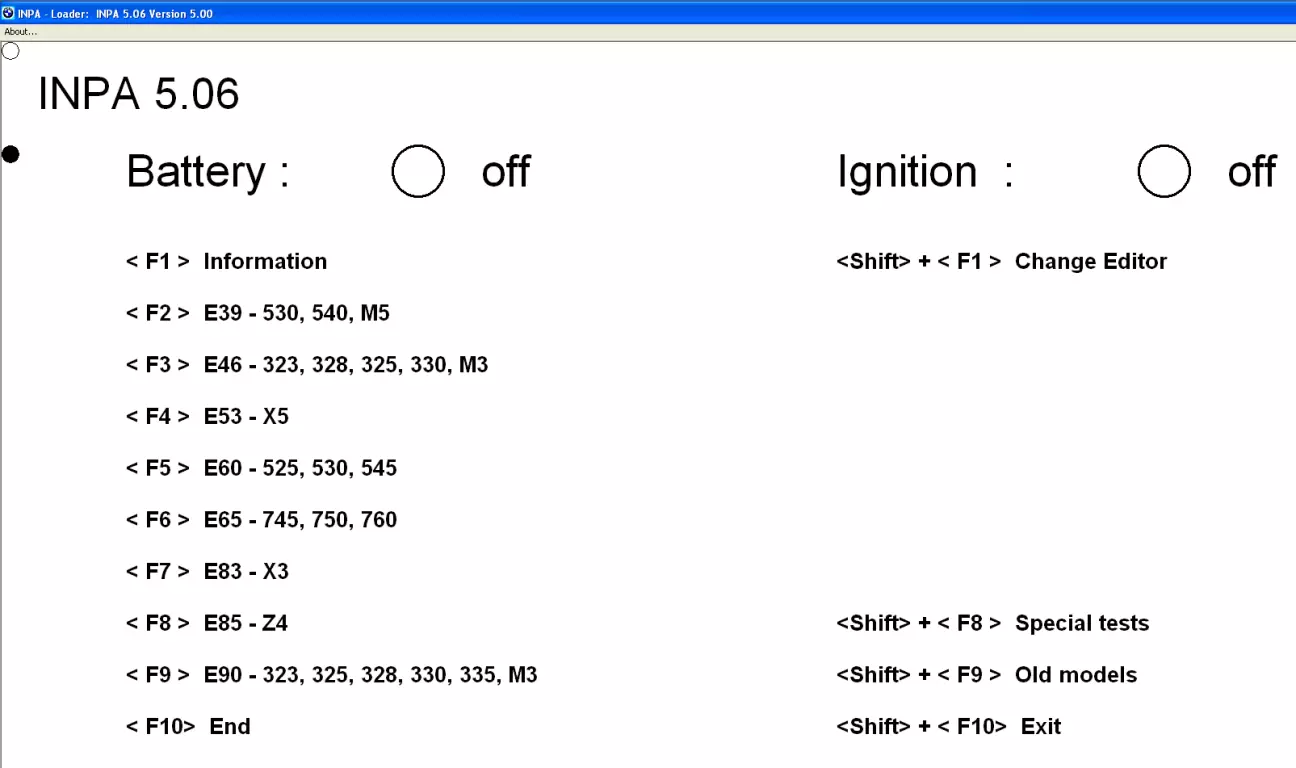Open the About... menu

pos(20,32)
